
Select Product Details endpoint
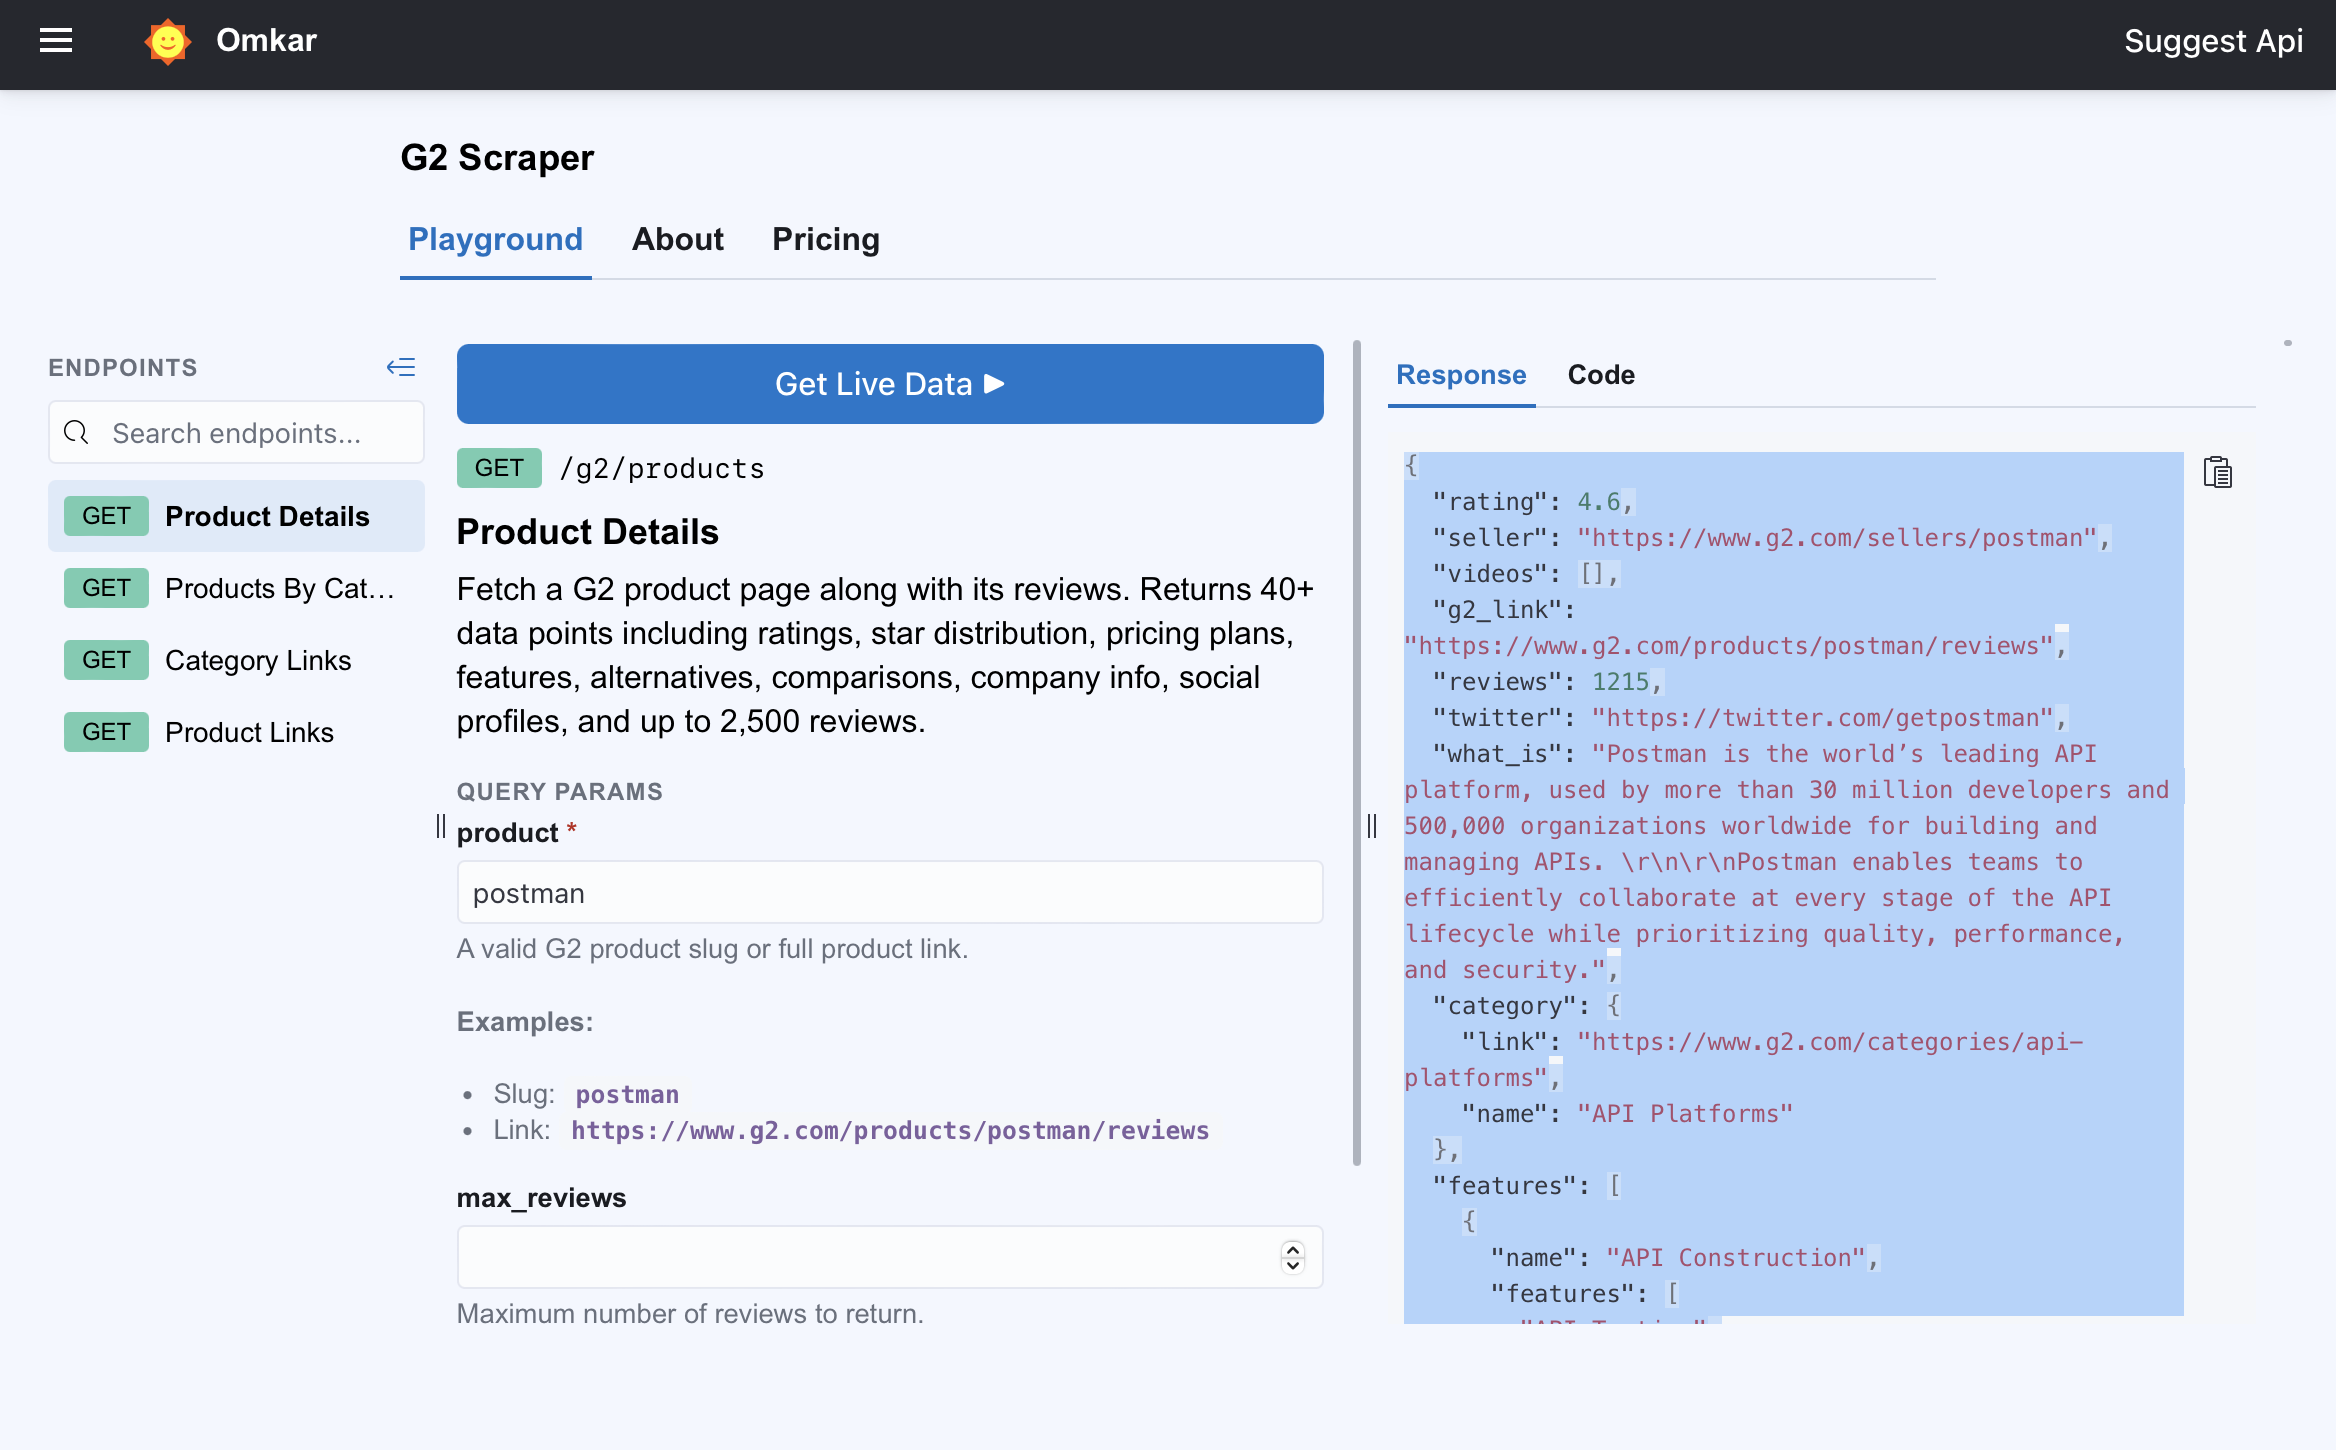coord(237,516)
